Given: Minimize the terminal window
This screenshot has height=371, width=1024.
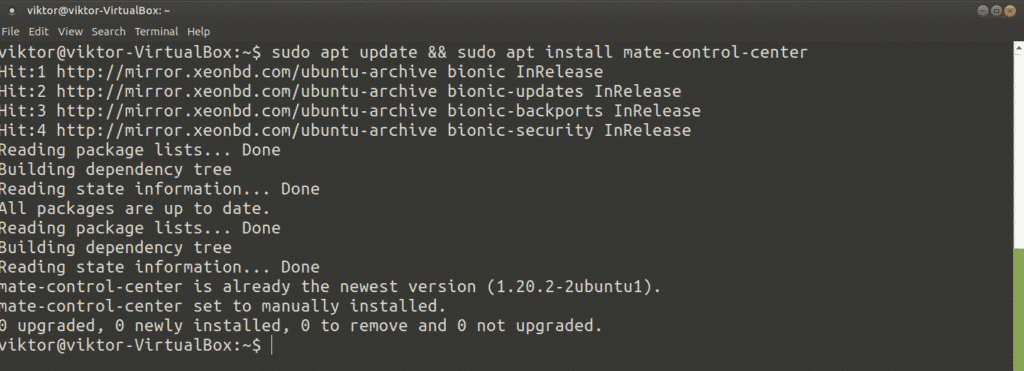Looking at the screenshot, I should pyautogui.click(x=984, y=10).
